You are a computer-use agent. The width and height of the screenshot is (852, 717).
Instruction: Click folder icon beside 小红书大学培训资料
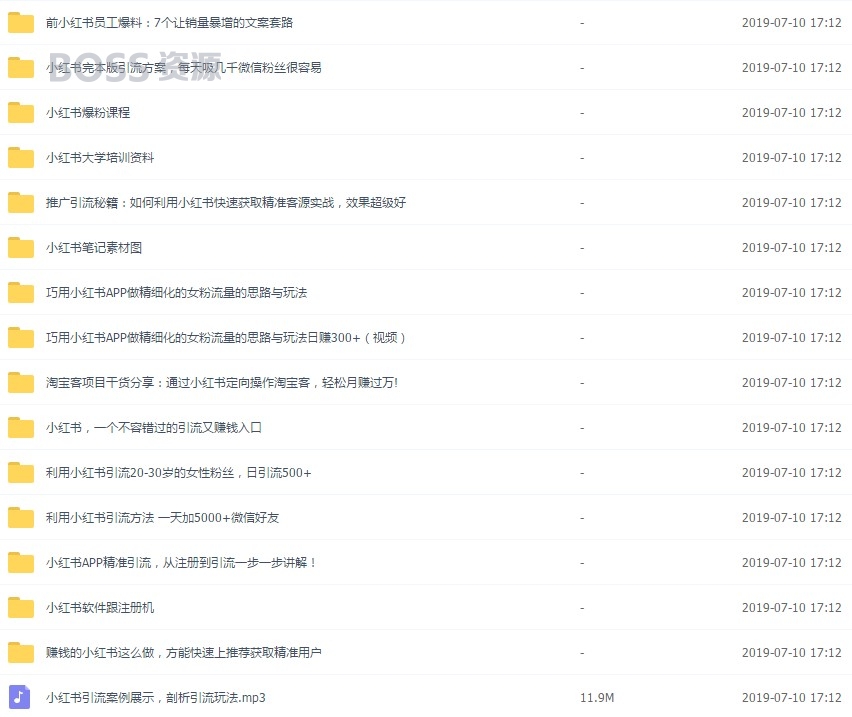[x=21, y=158]
